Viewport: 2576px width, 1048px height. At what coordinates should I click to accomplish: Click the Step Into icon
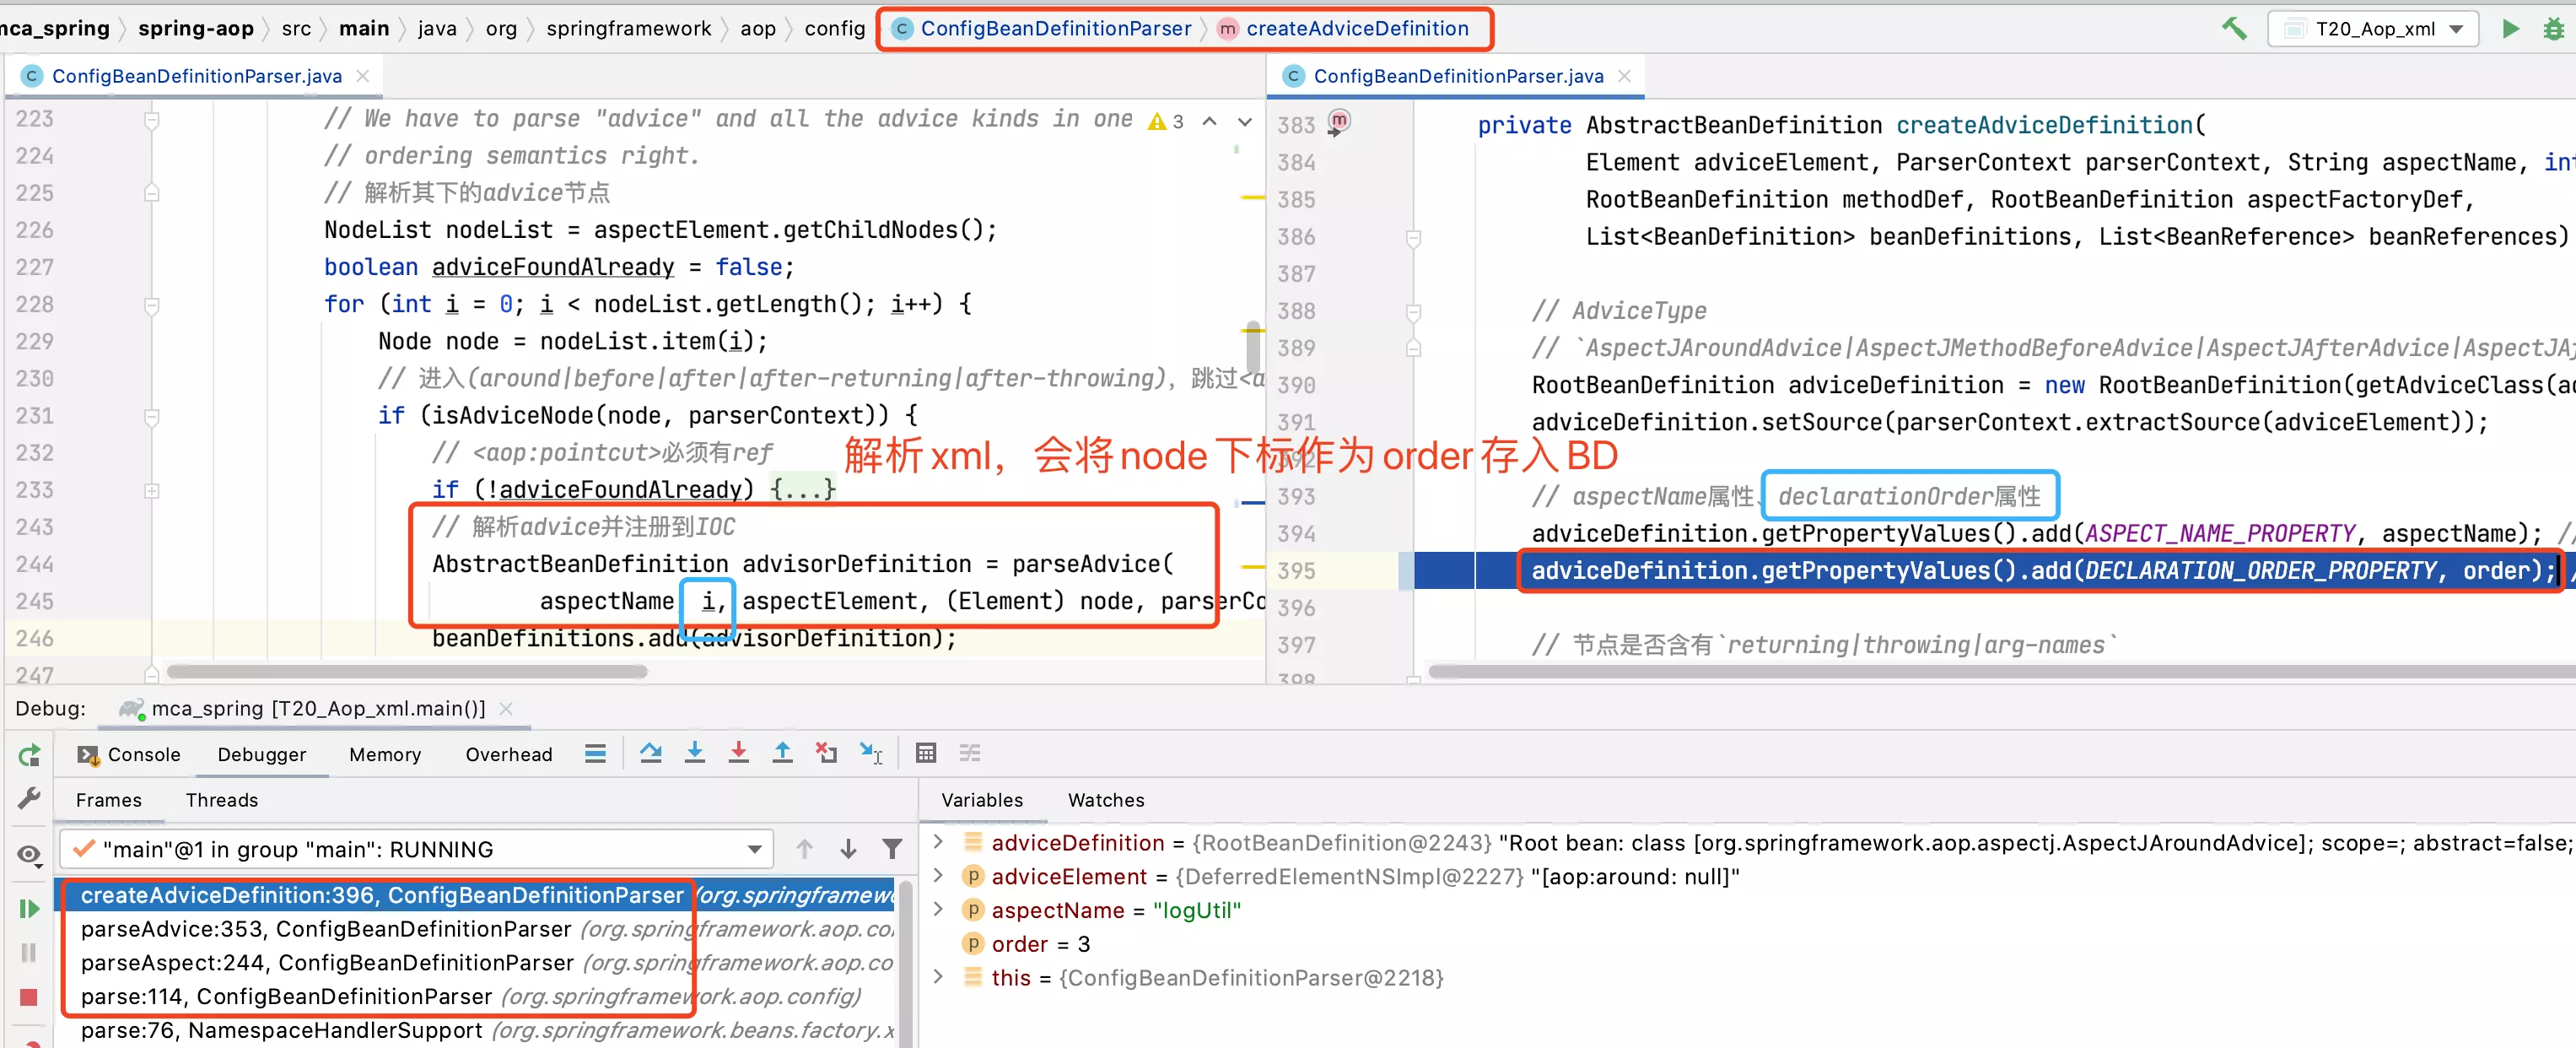pos(694,753)
